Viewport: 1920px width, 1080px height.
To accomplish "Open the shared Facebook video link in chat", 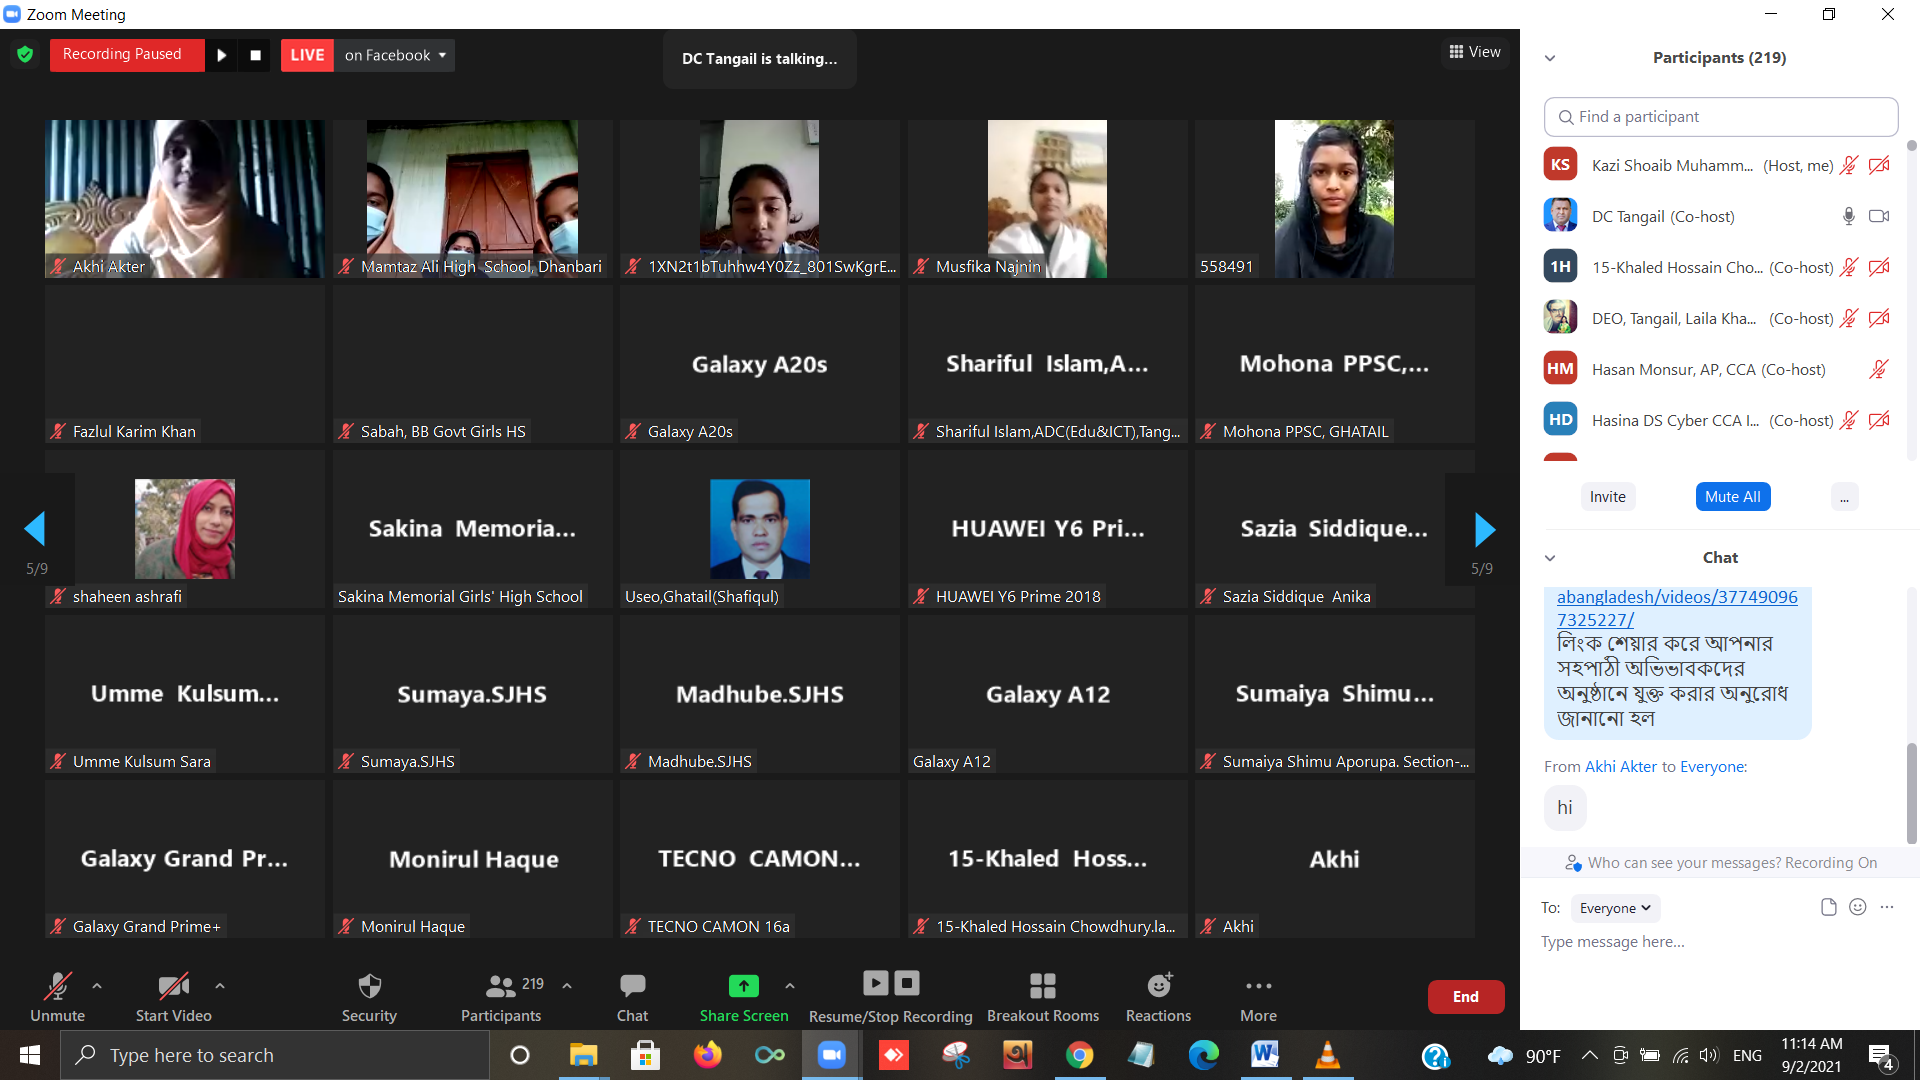I will tap(1677, 608).
